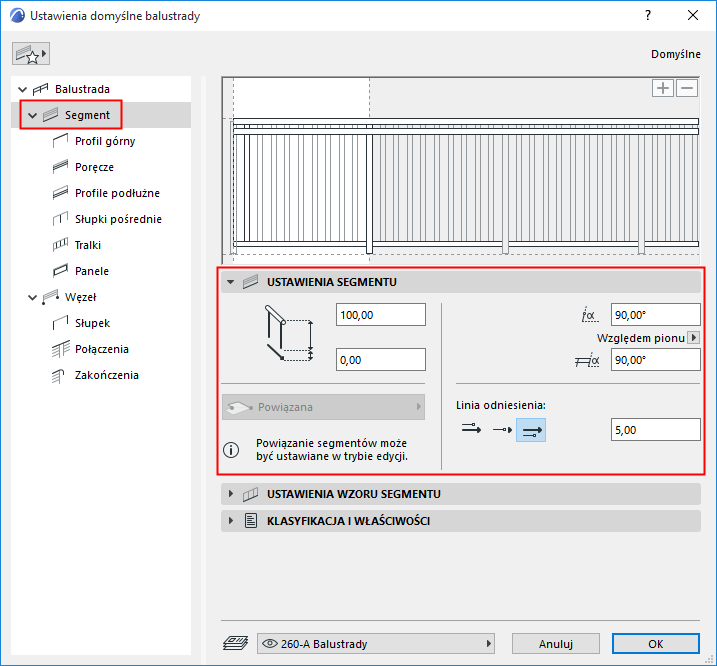Click the Słupek post icon
717x666 pixels.
click(x=60, y=323)
